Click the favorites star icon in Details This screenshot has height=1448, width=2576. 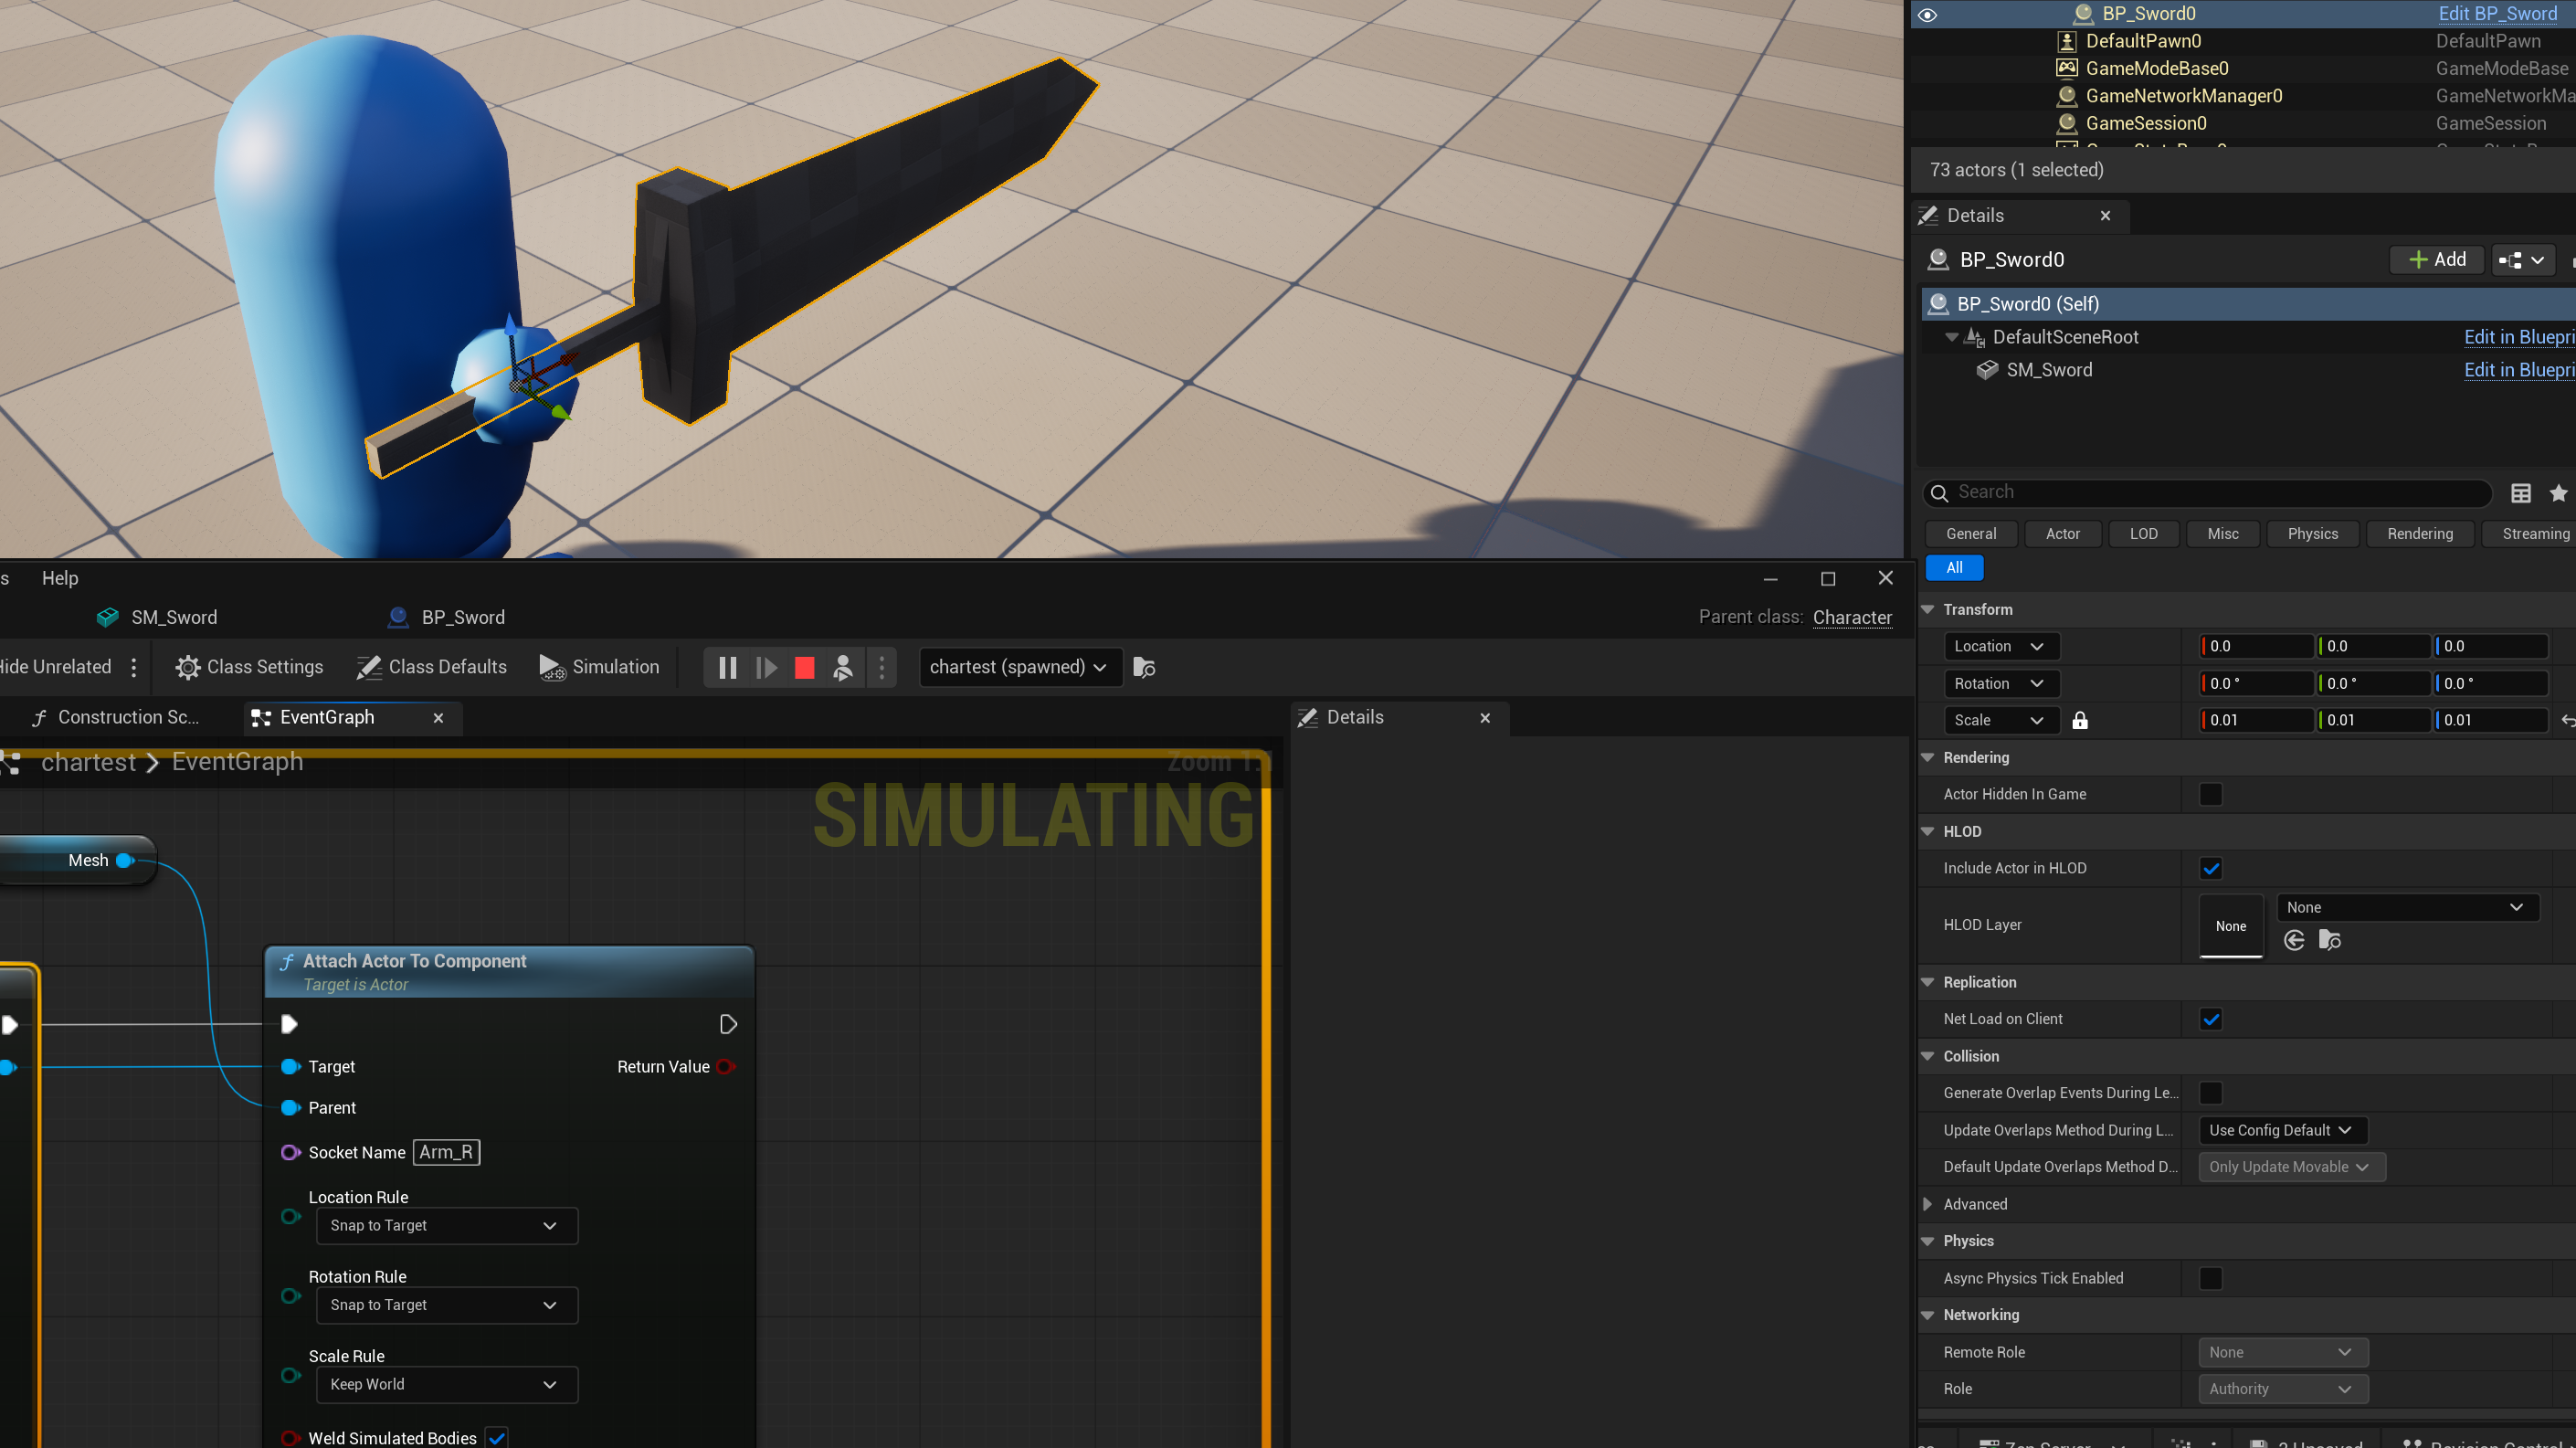tap(2558, 493)
